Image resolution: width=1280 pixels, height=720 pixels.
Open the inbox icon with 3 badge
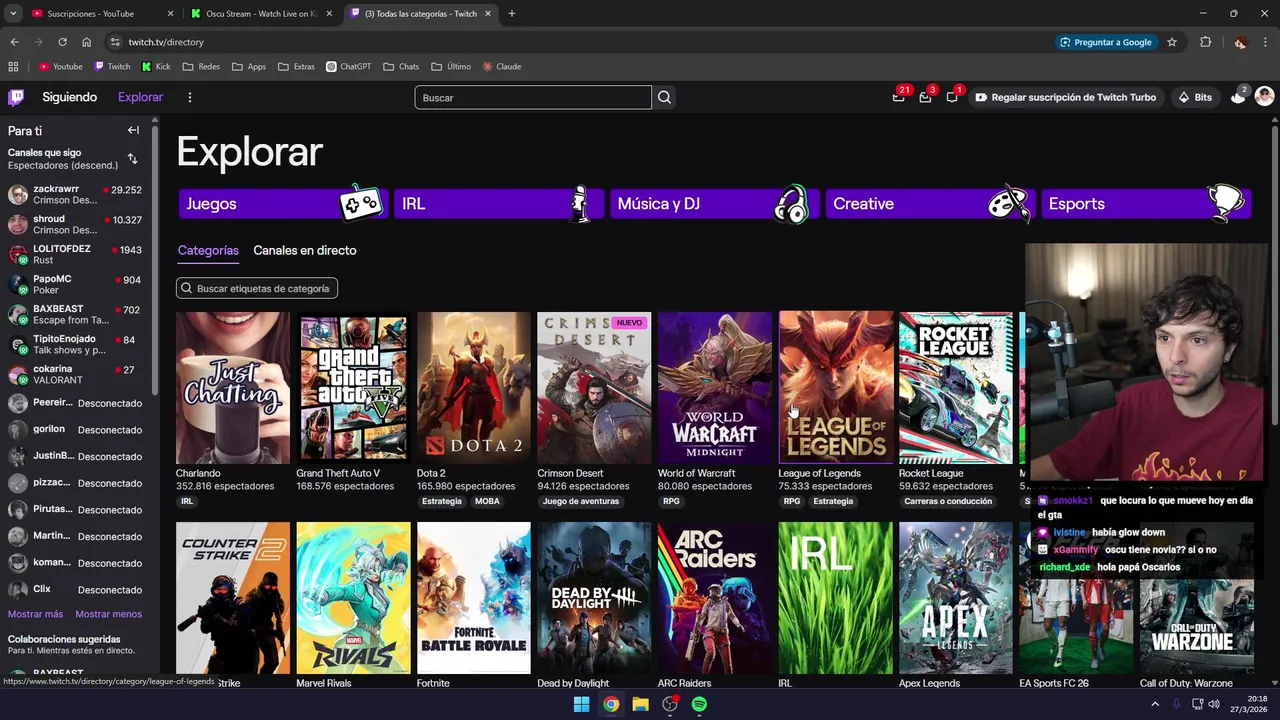tap(925, 97)
